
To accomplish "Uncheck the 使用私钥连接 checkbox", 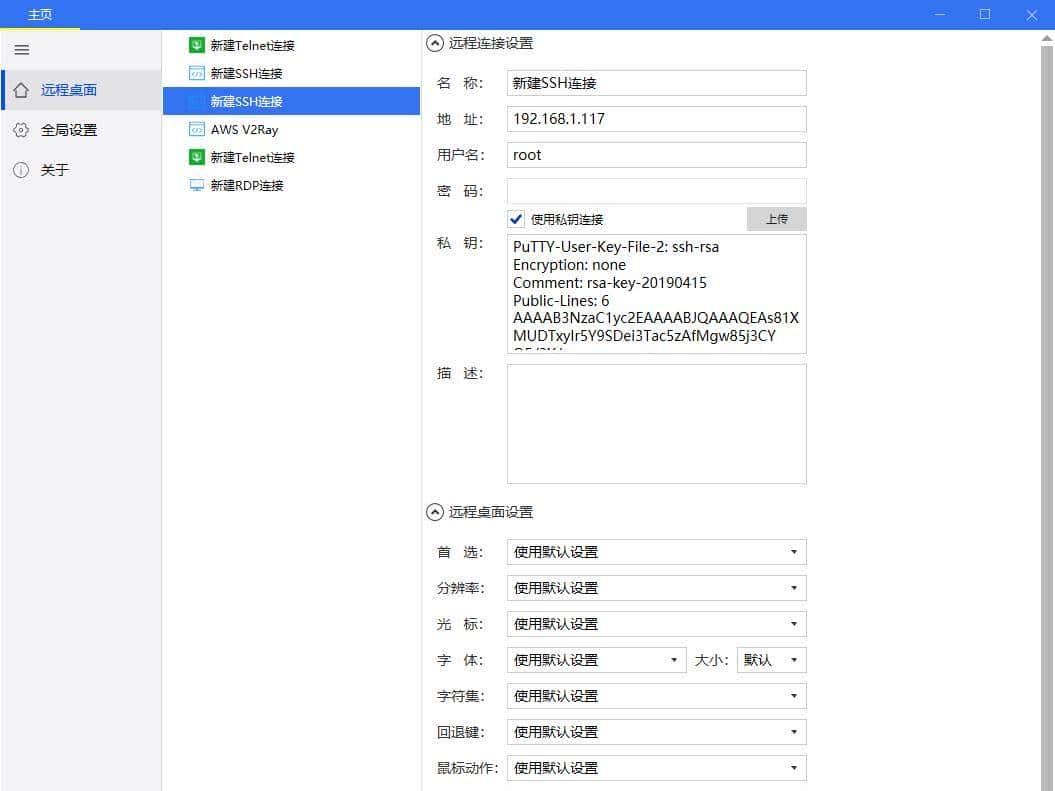I will pos(516,219).
